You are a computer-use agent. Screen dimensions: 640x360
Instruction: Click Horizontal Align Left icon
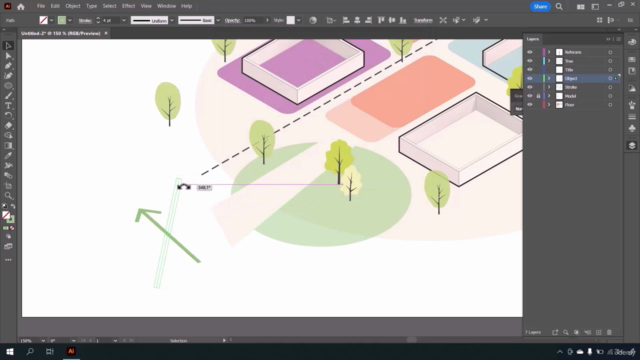(x=346, y=20)
